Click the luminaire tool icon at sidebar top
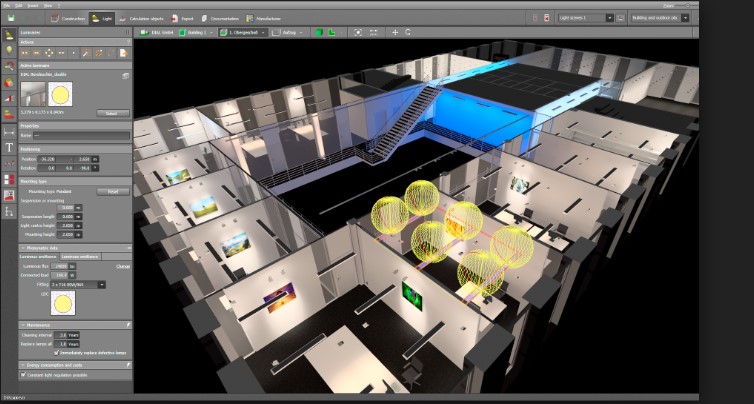The image size is (754, 404). pyautogui.click(x=9, y=33)
